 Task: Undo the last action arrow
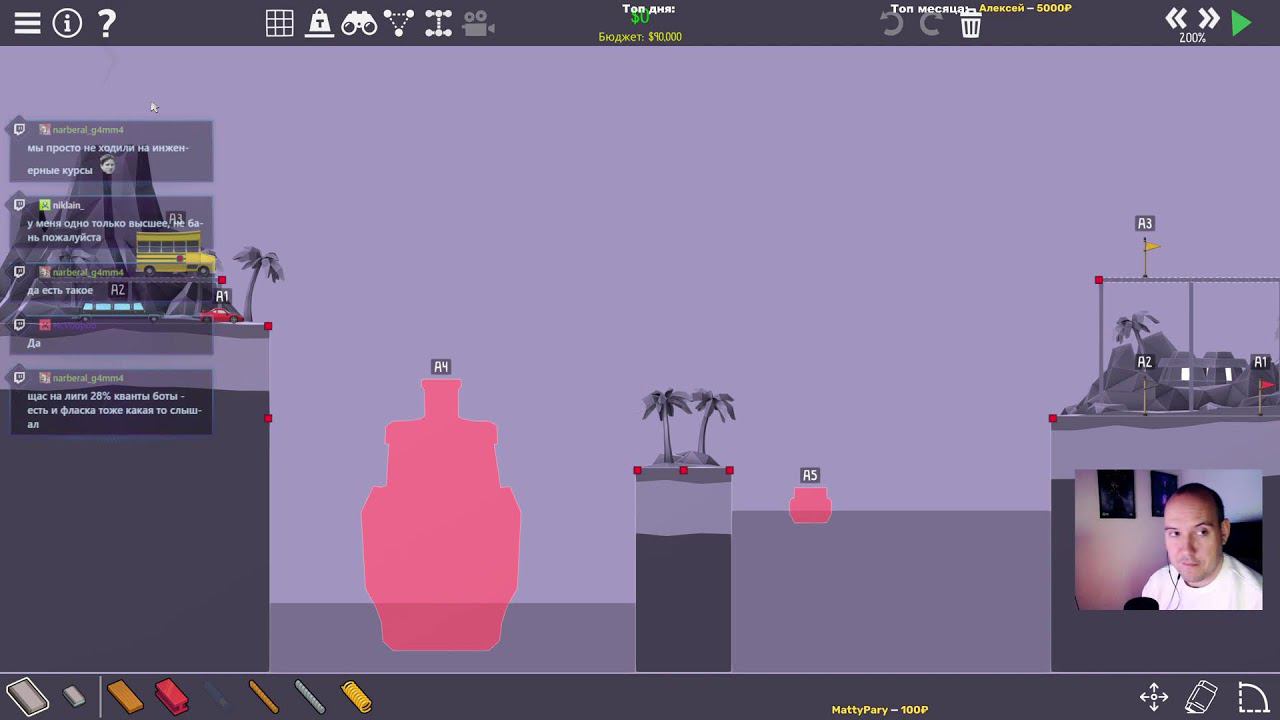pos(892,24)
